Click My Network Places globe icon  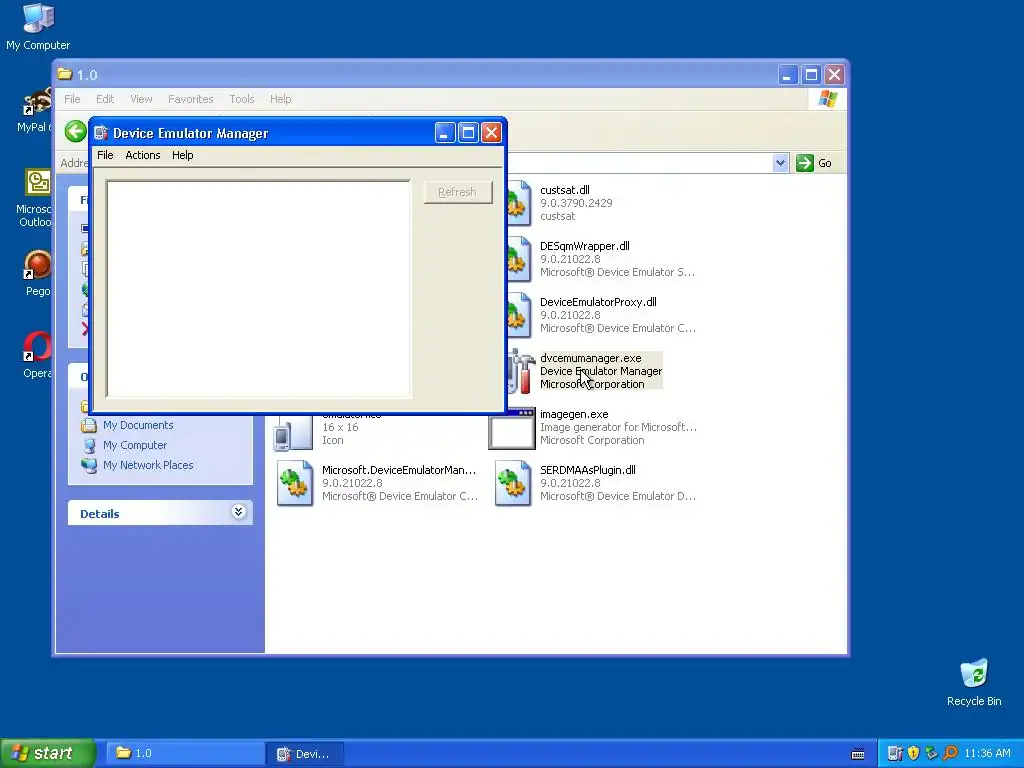[89, 465]
